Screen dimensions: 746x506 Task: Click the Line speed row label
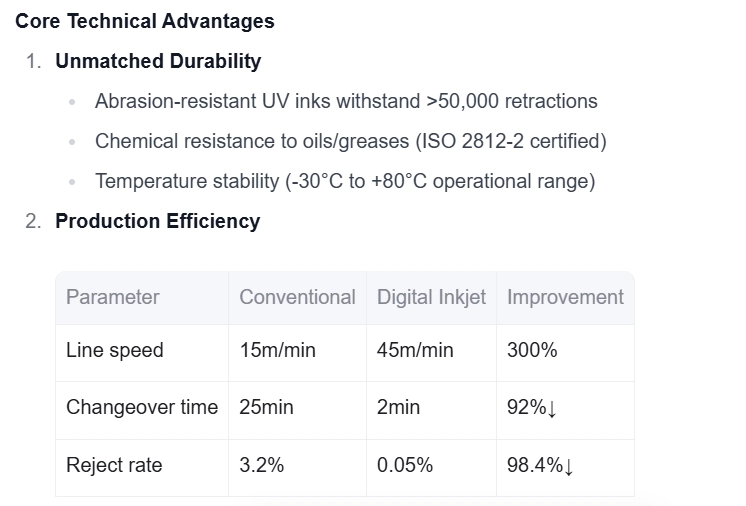coord(114,350)
